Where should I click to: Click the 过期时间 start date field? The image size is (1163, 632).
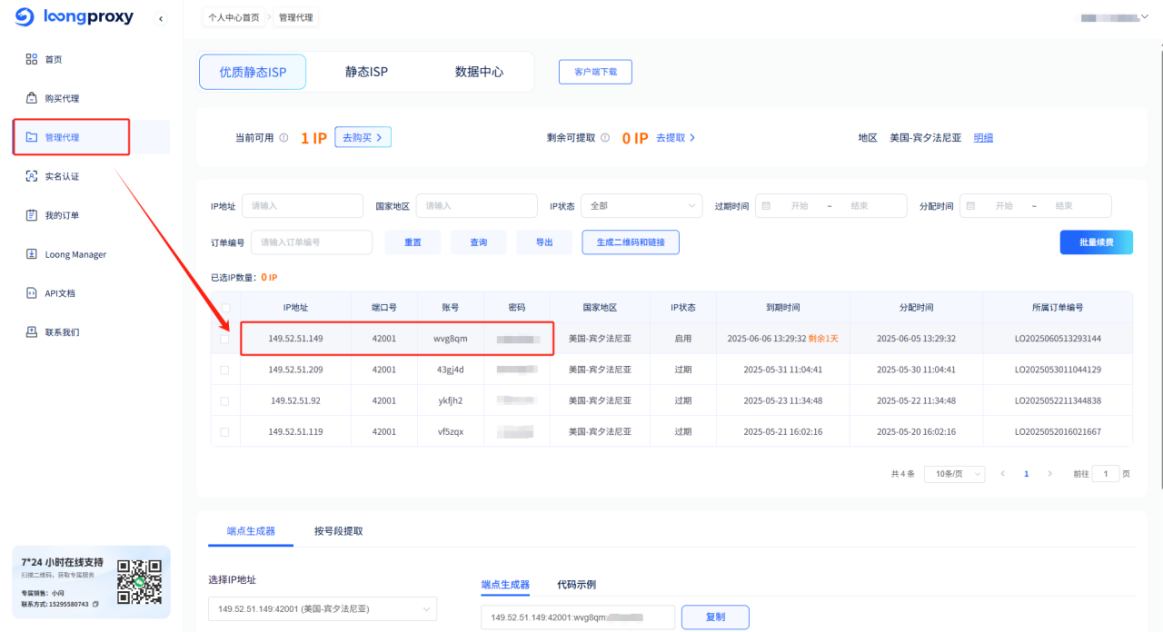[x=800, y=205]
